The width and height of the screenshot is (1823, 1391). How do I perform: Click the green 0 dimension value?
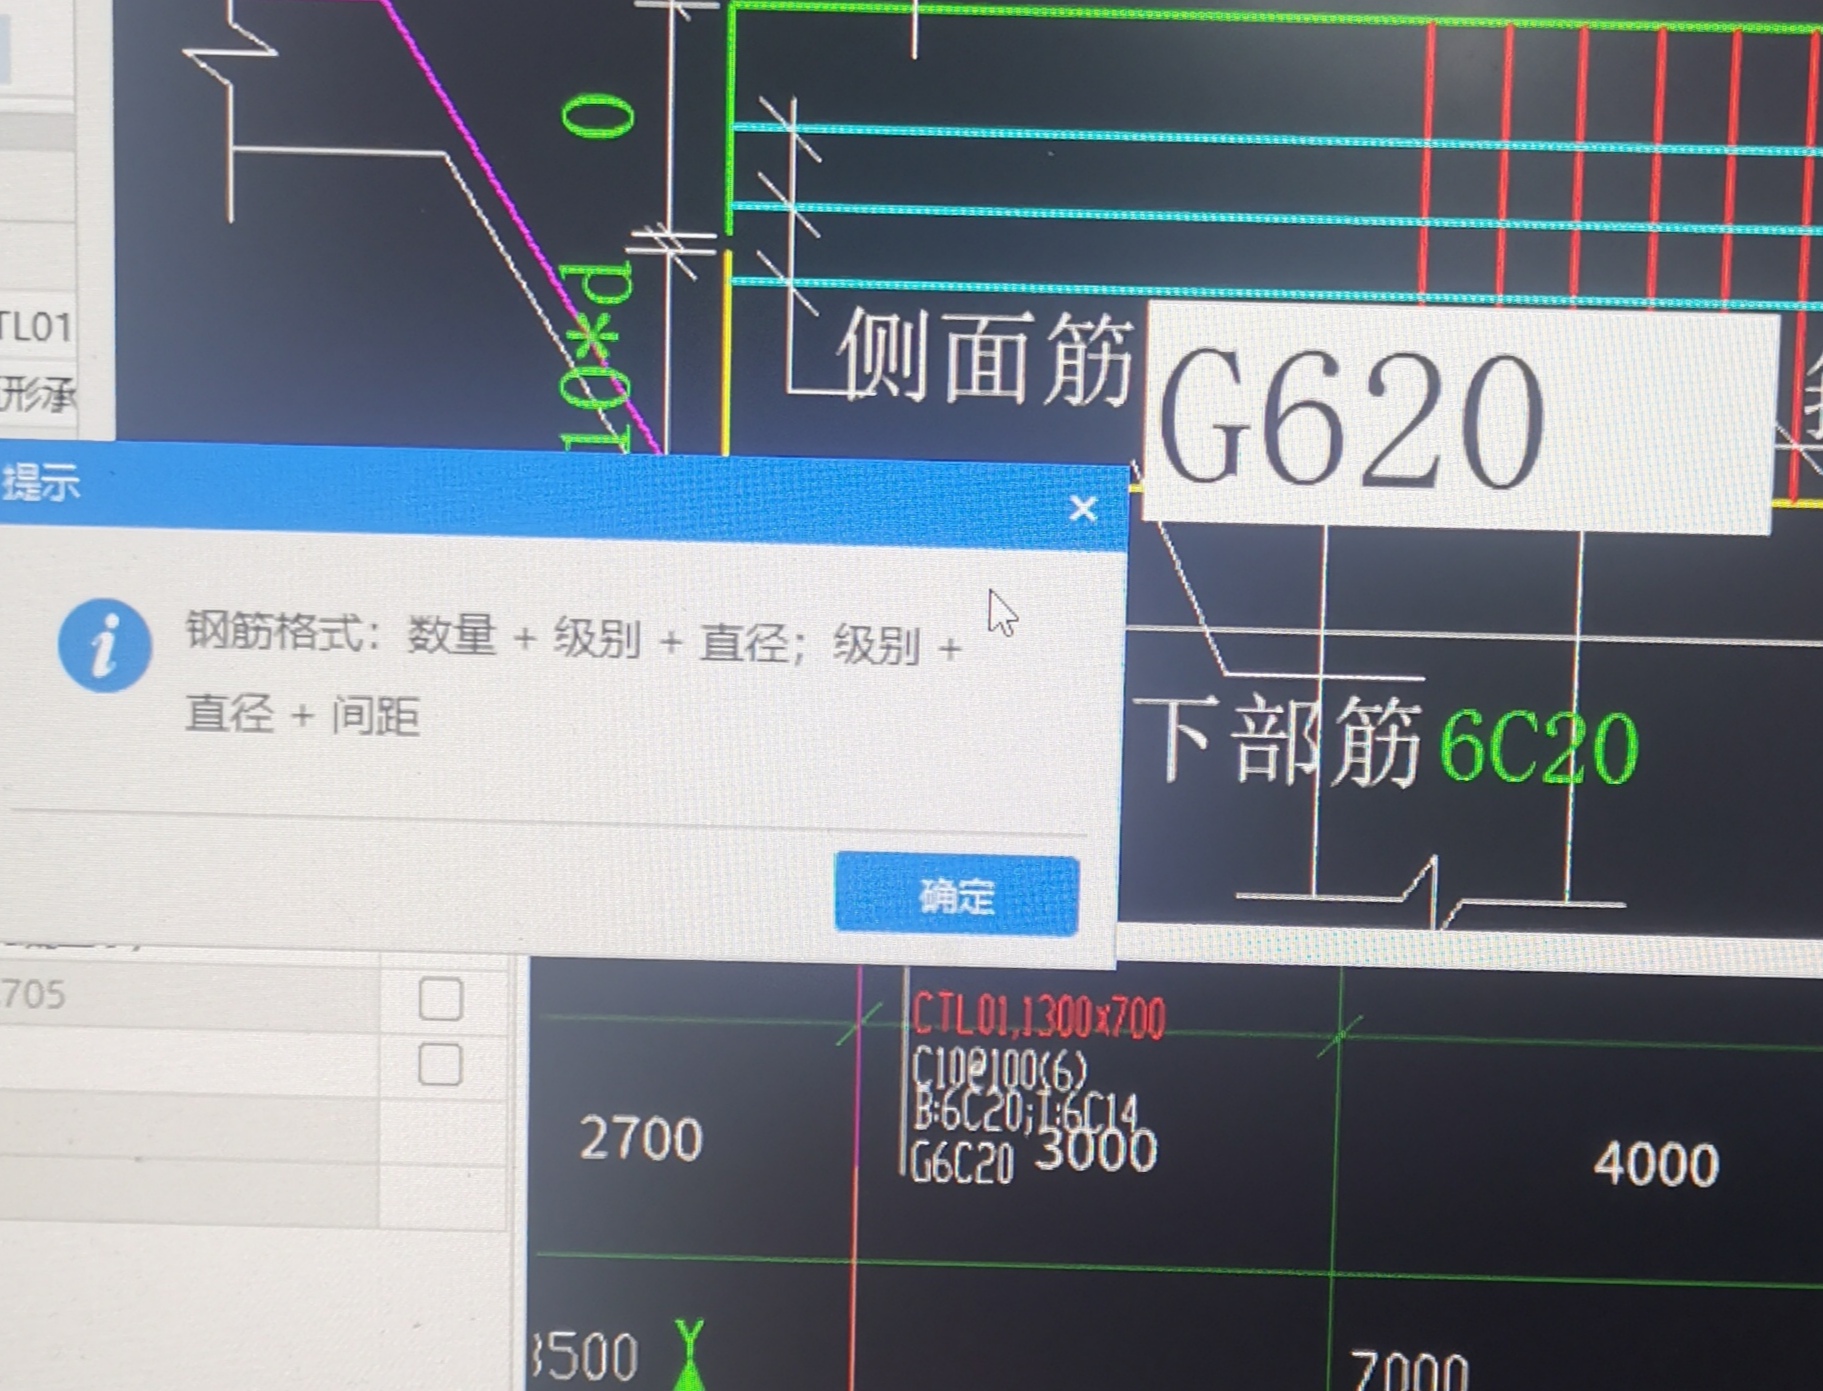click(598, 116)
